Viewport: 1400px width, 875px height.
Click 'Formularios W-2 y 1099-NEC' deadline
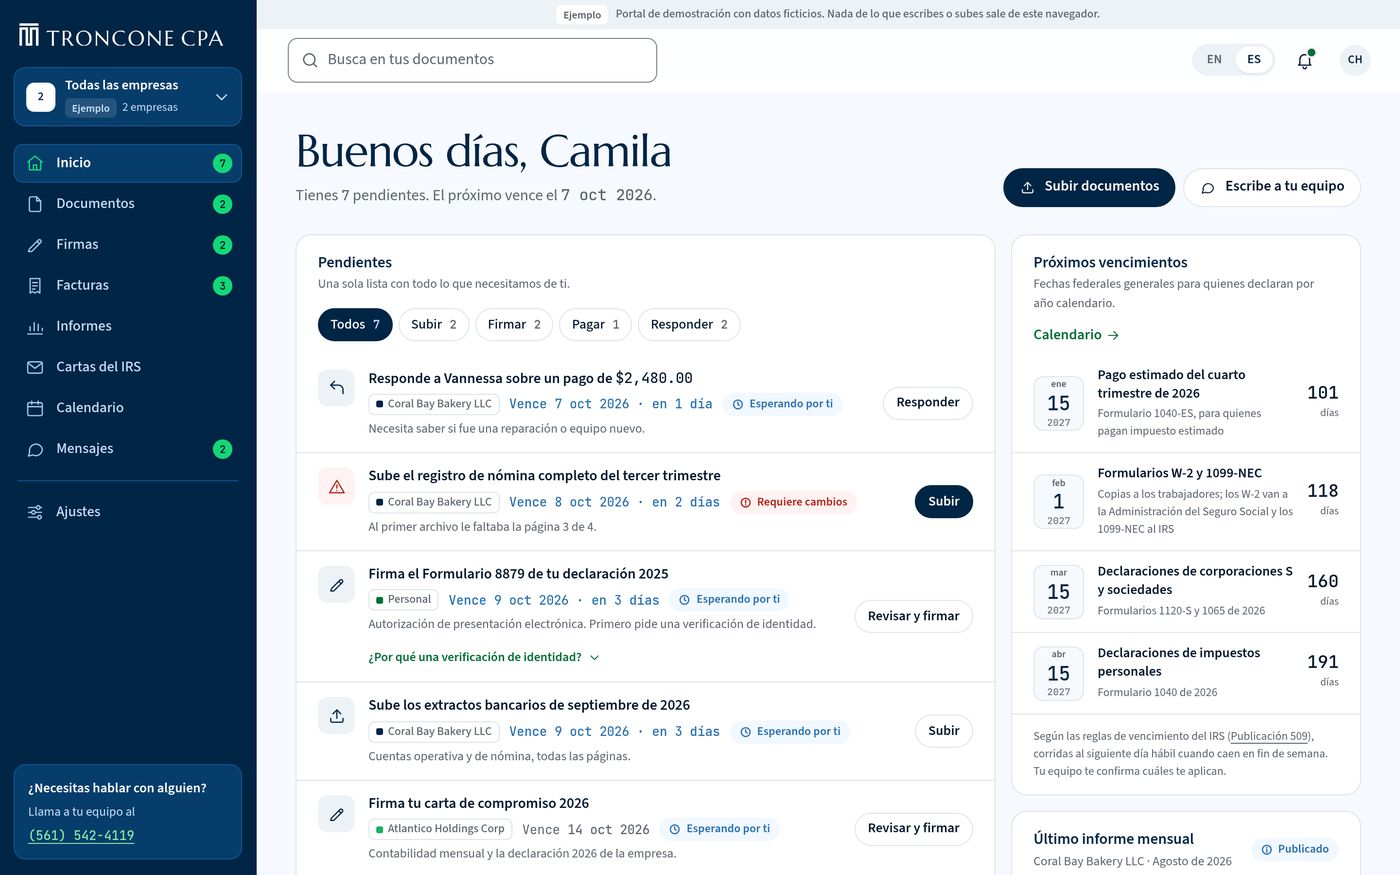click(x=1179, y=473)
